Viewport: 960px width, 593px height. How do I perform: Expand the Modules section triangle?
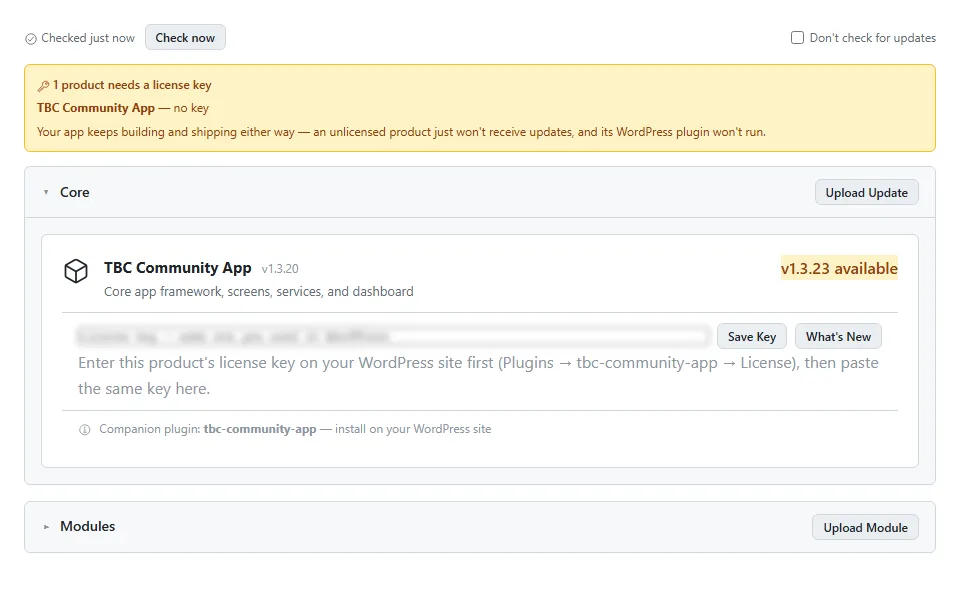click(x=46, y=526)
